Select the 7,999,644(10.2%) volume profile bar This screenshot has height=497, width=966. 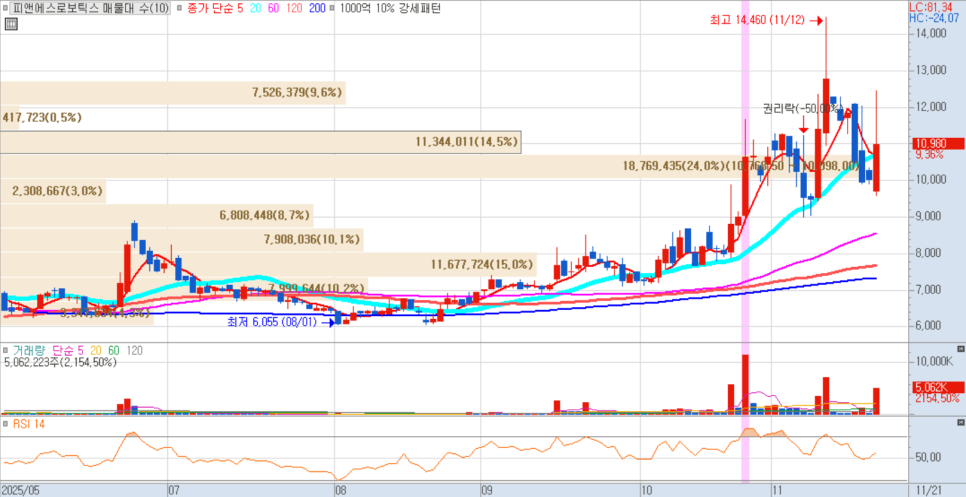point(184,288)
